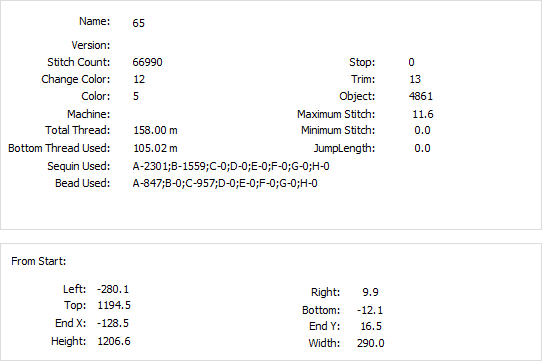
Task: Select the Maximum Stitch value 11.6
Action: 423,114
